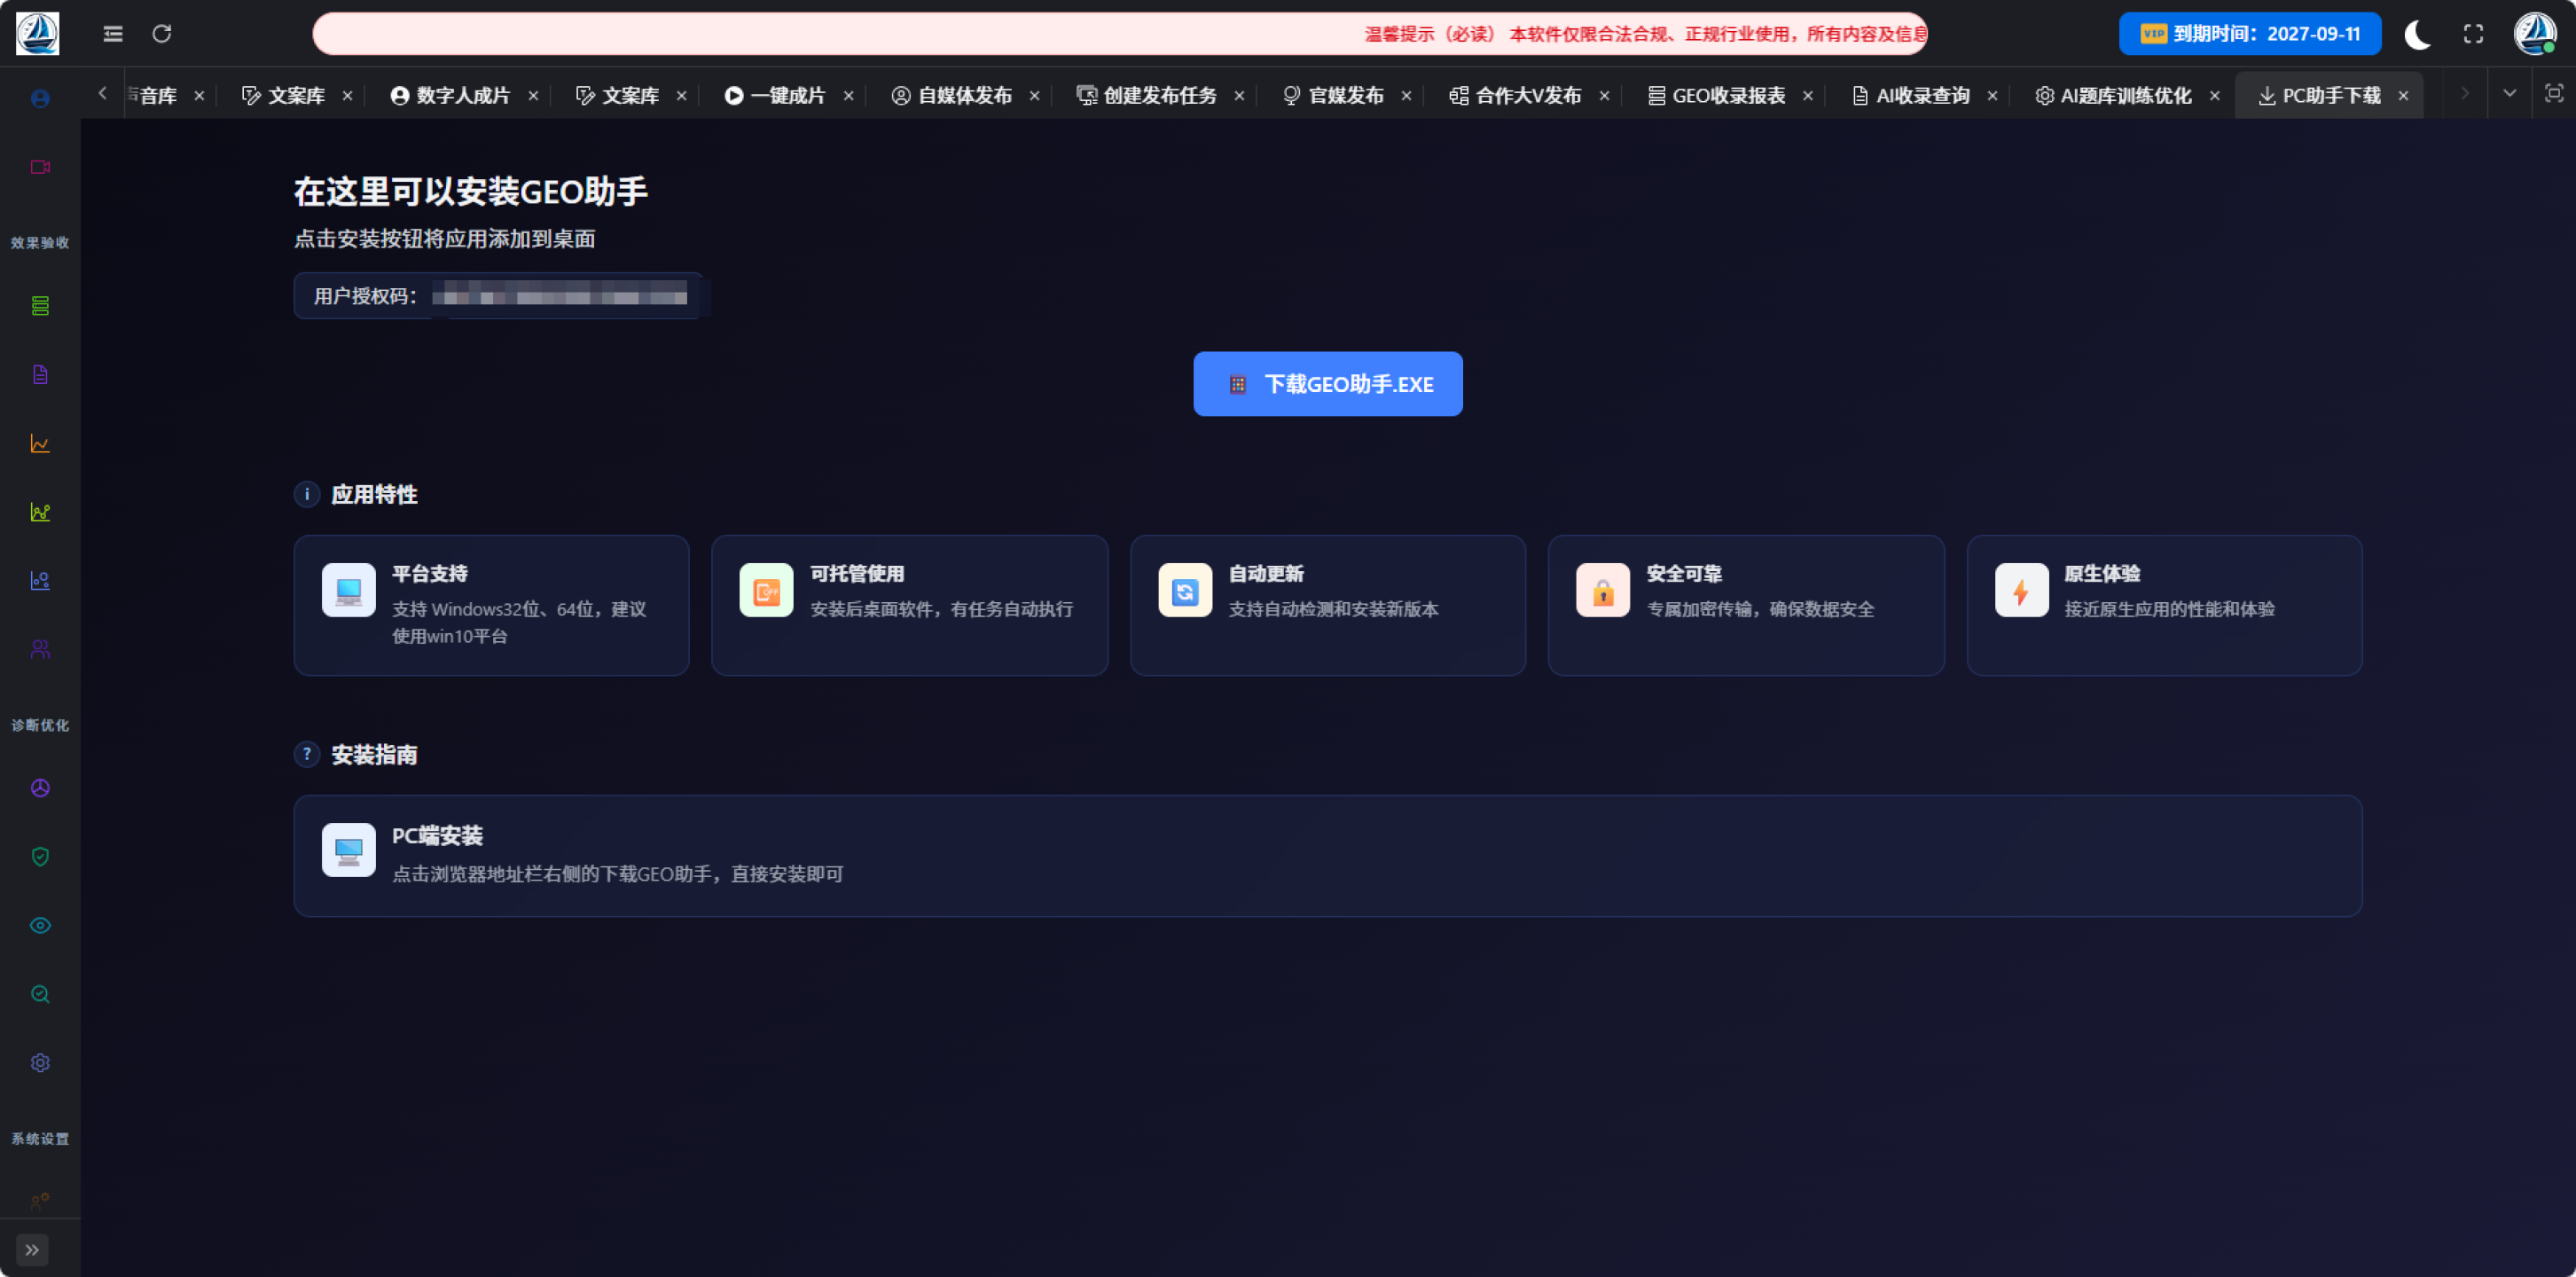This screenshot has height=1277, width=2576.
Task: Open the gear sidebar icon
Action: pos(40,1063)
